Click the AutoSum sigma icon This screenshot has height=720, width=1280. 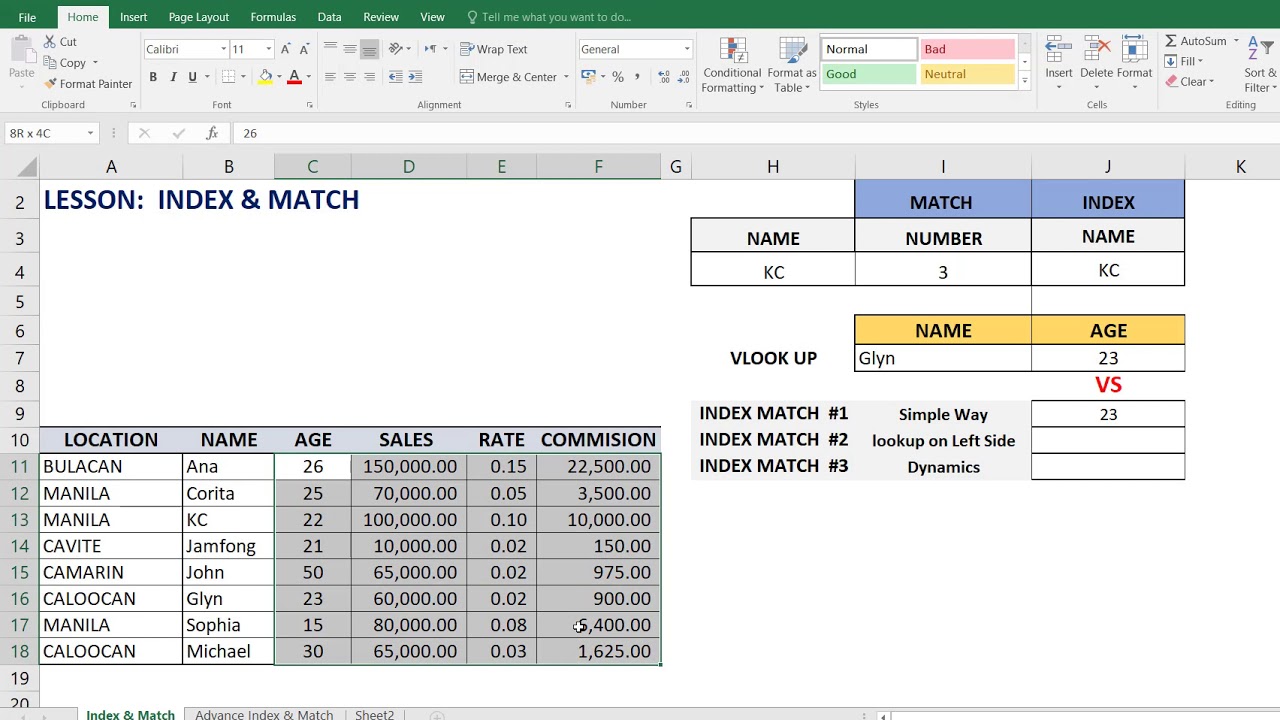1171,41
